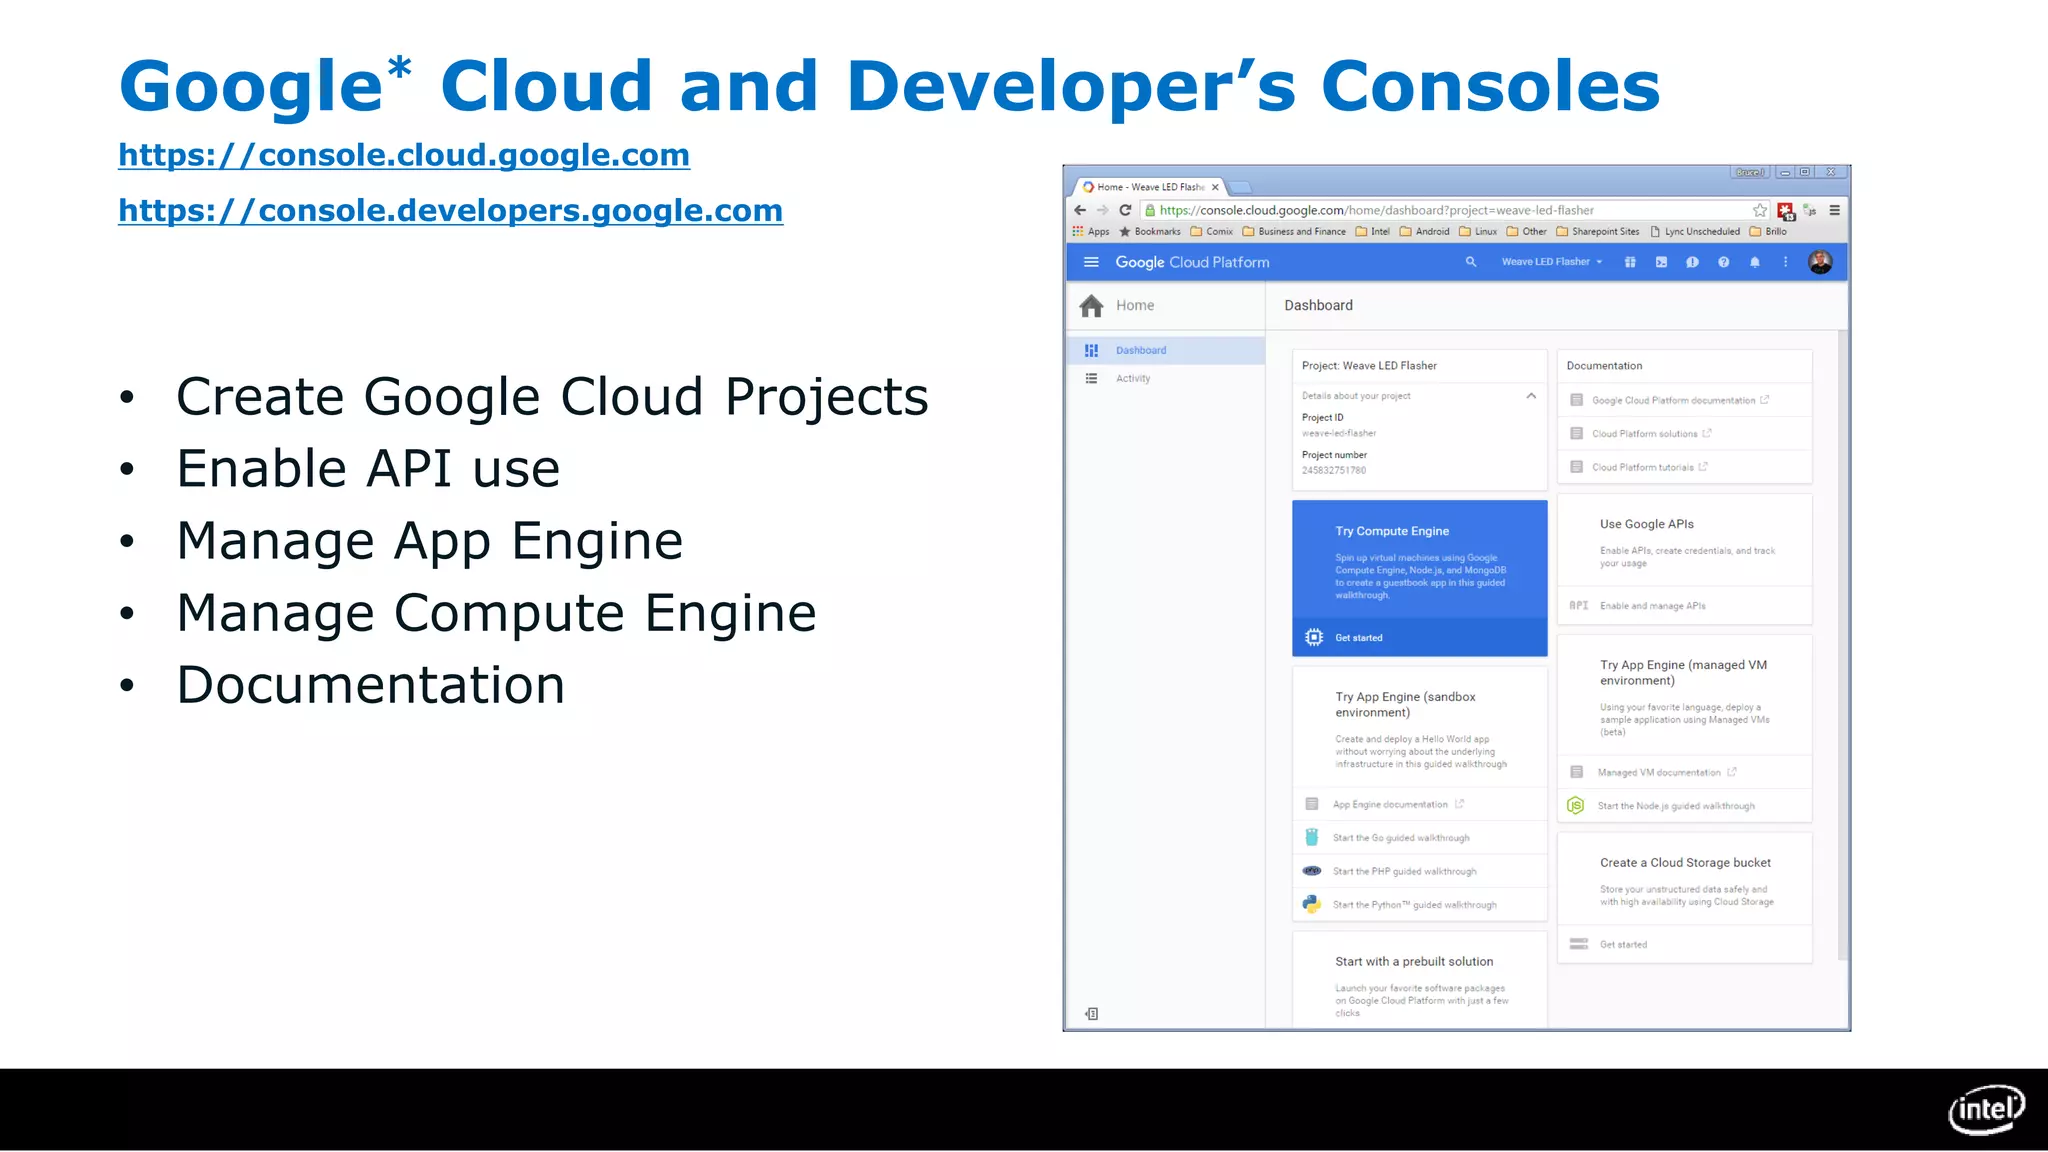Click the red extension icon with badge
The width and height of the screenshot is (2048, 1152).
(x=1786, y=211)
